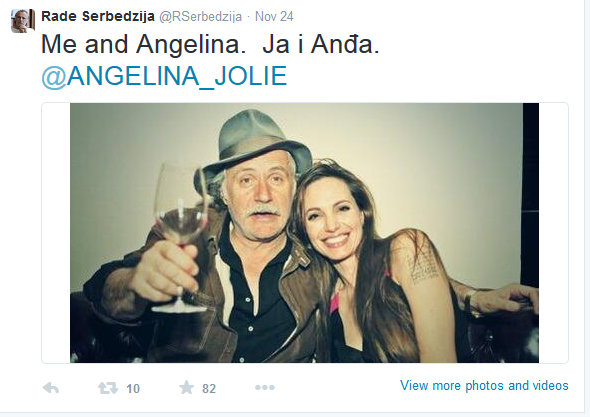
Task: Click the reply arrow icon
Action: point(50,387)
